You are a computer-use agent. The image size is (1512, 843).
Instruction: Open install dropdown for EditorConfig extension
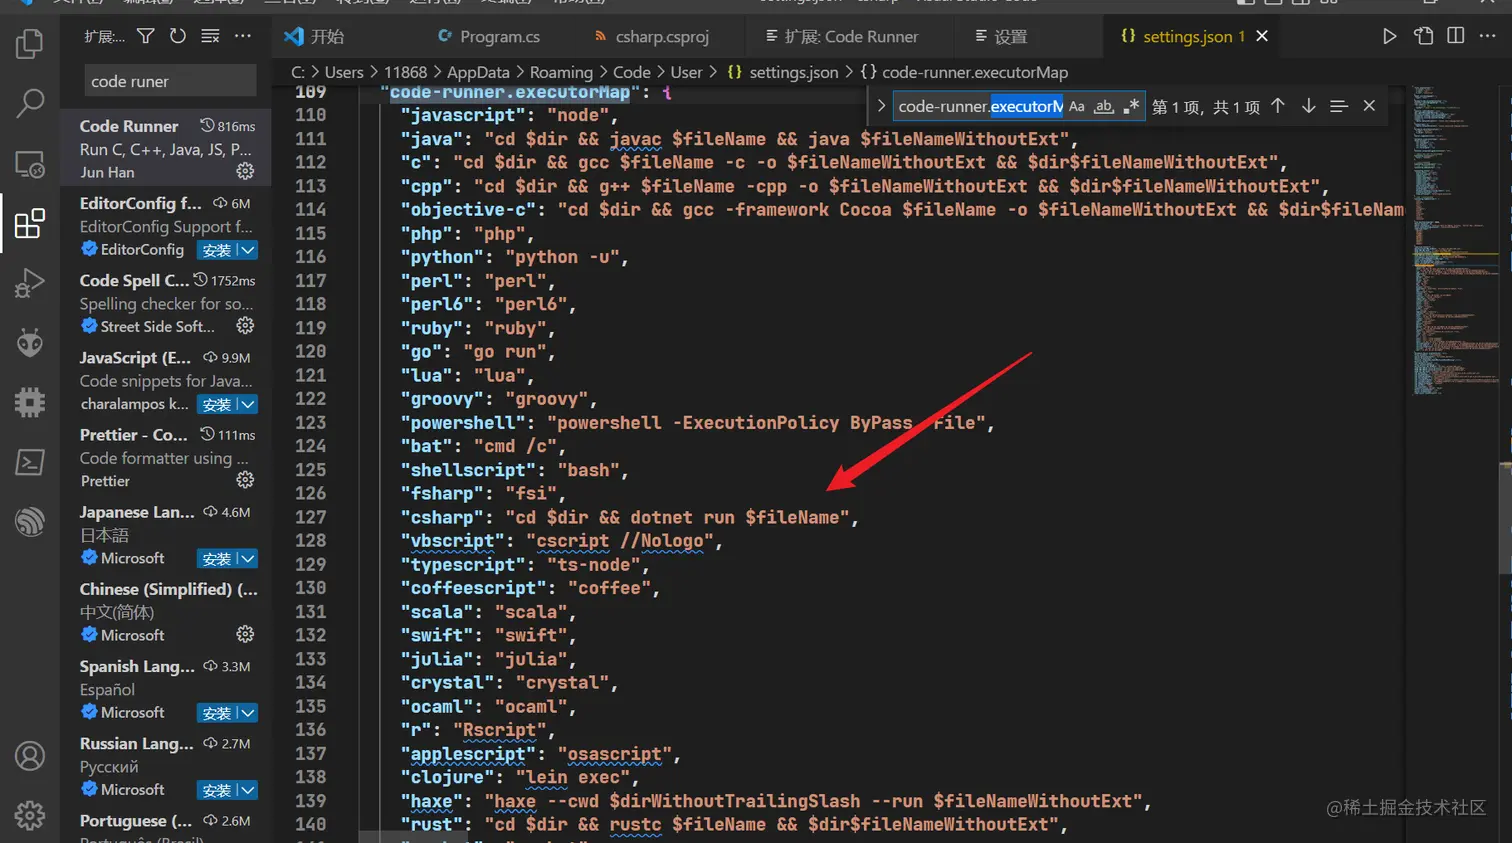(x=247, y=250)
